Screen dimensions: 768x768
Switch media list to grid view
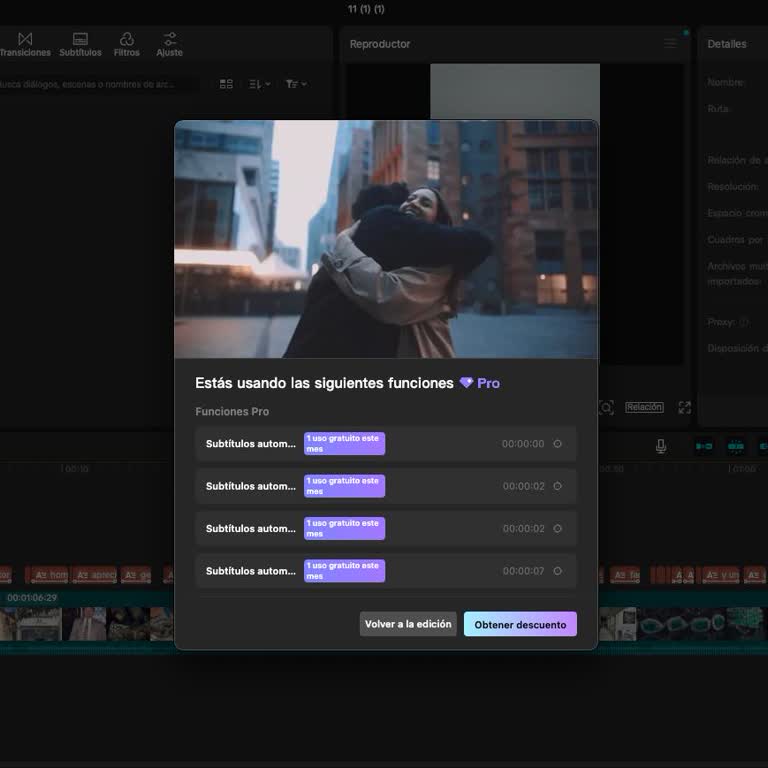[226, 84]
